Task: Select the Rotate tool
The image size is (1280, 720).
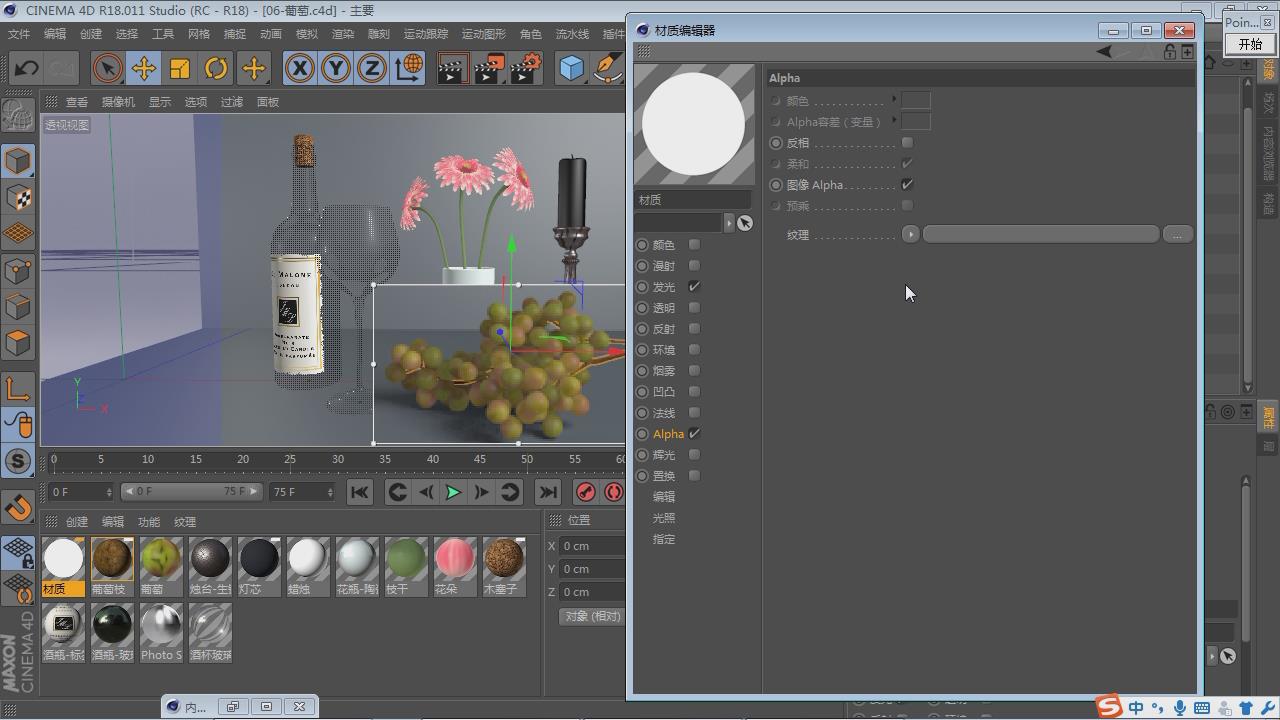Action: pos(216,68)
